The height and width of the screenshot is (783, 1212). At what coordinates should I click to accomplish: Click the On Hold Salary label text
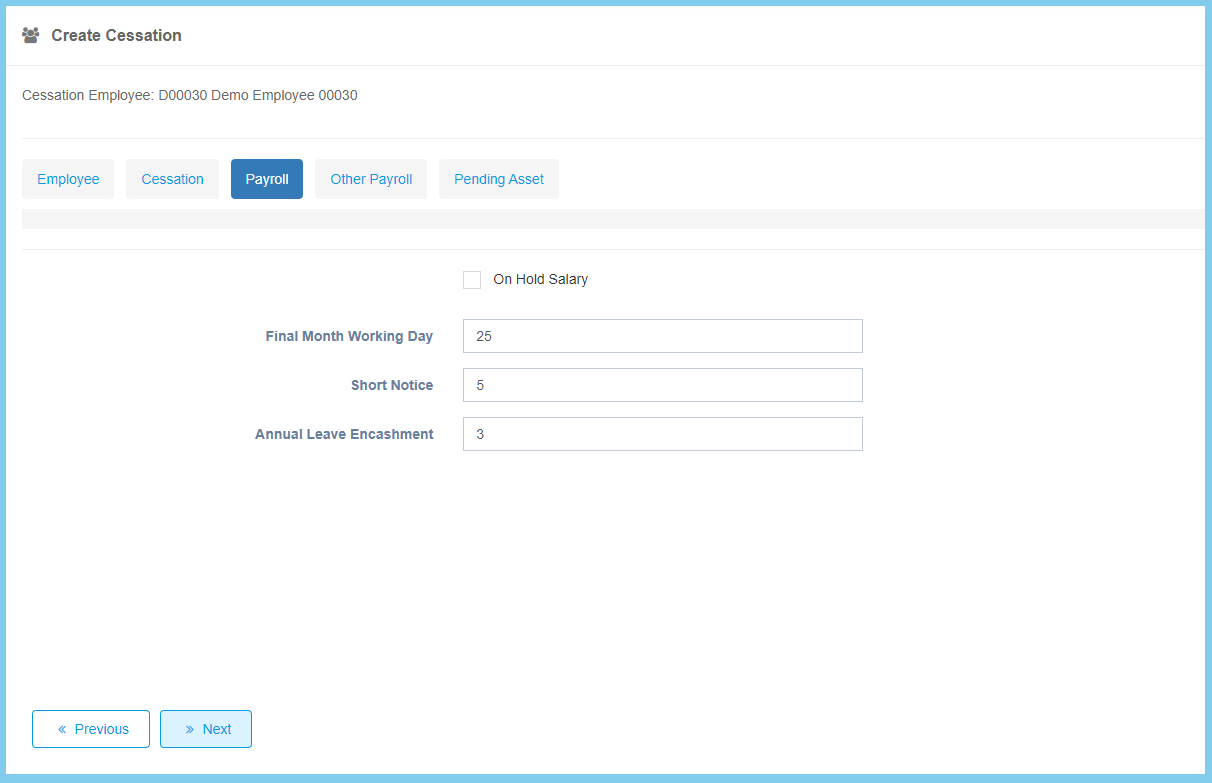(540, 280)
